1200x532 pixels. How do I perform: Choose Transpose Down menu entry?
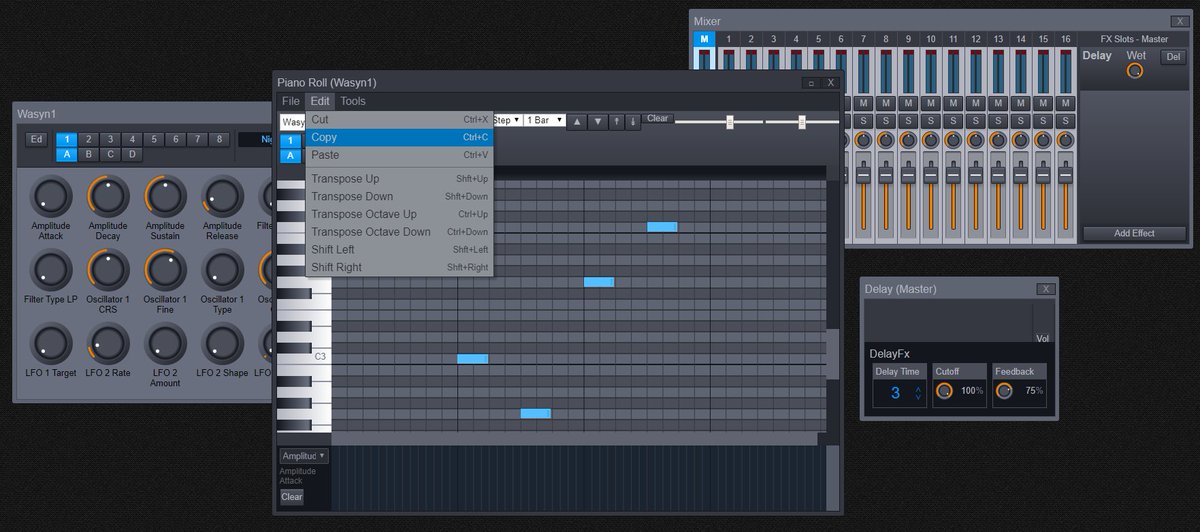(399, 196)
